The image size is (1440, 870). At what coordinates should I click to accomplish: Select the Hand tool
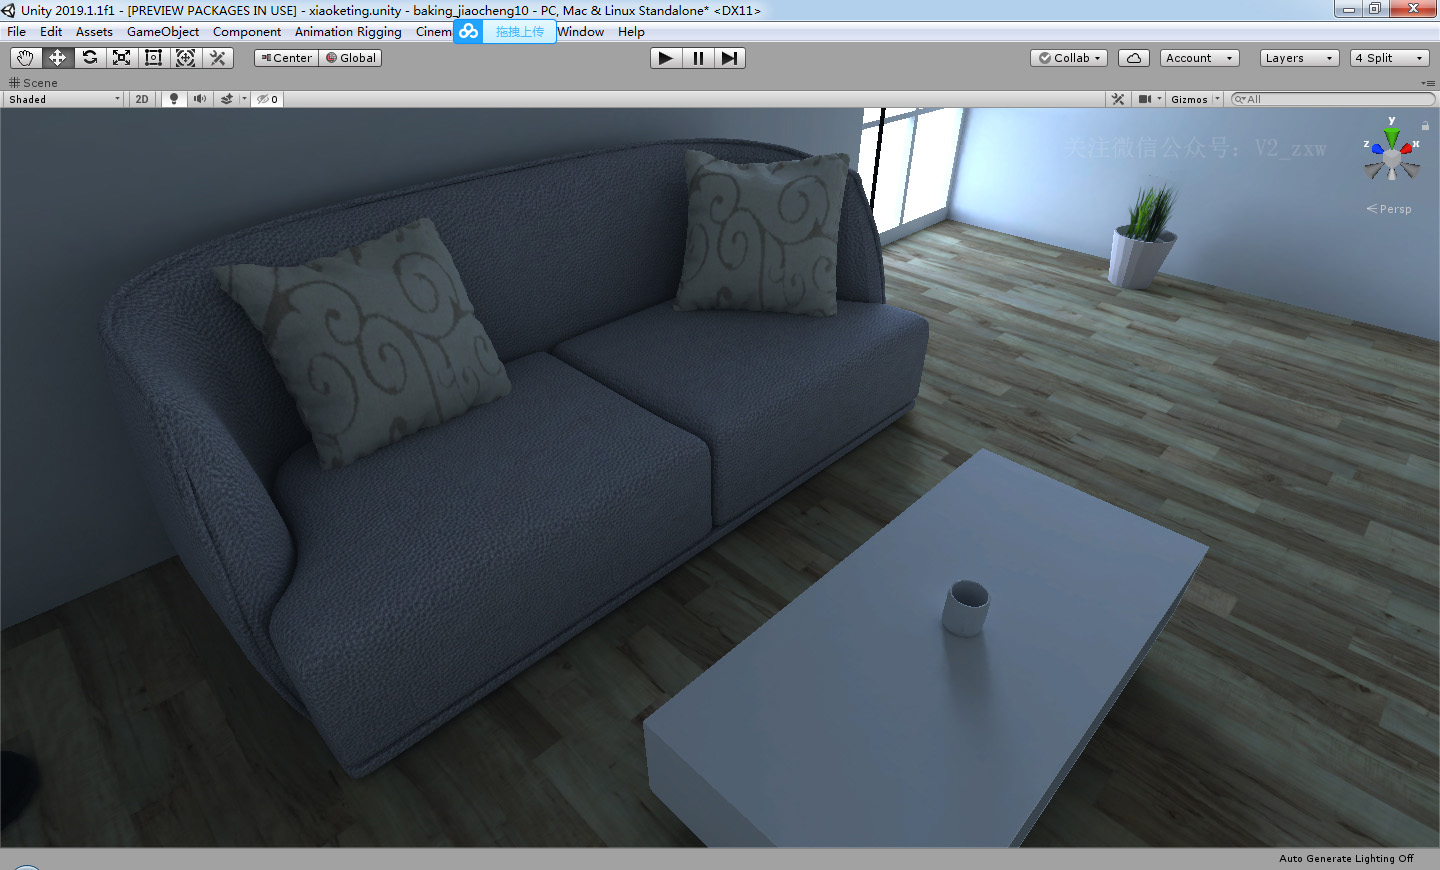coord(25,58)
